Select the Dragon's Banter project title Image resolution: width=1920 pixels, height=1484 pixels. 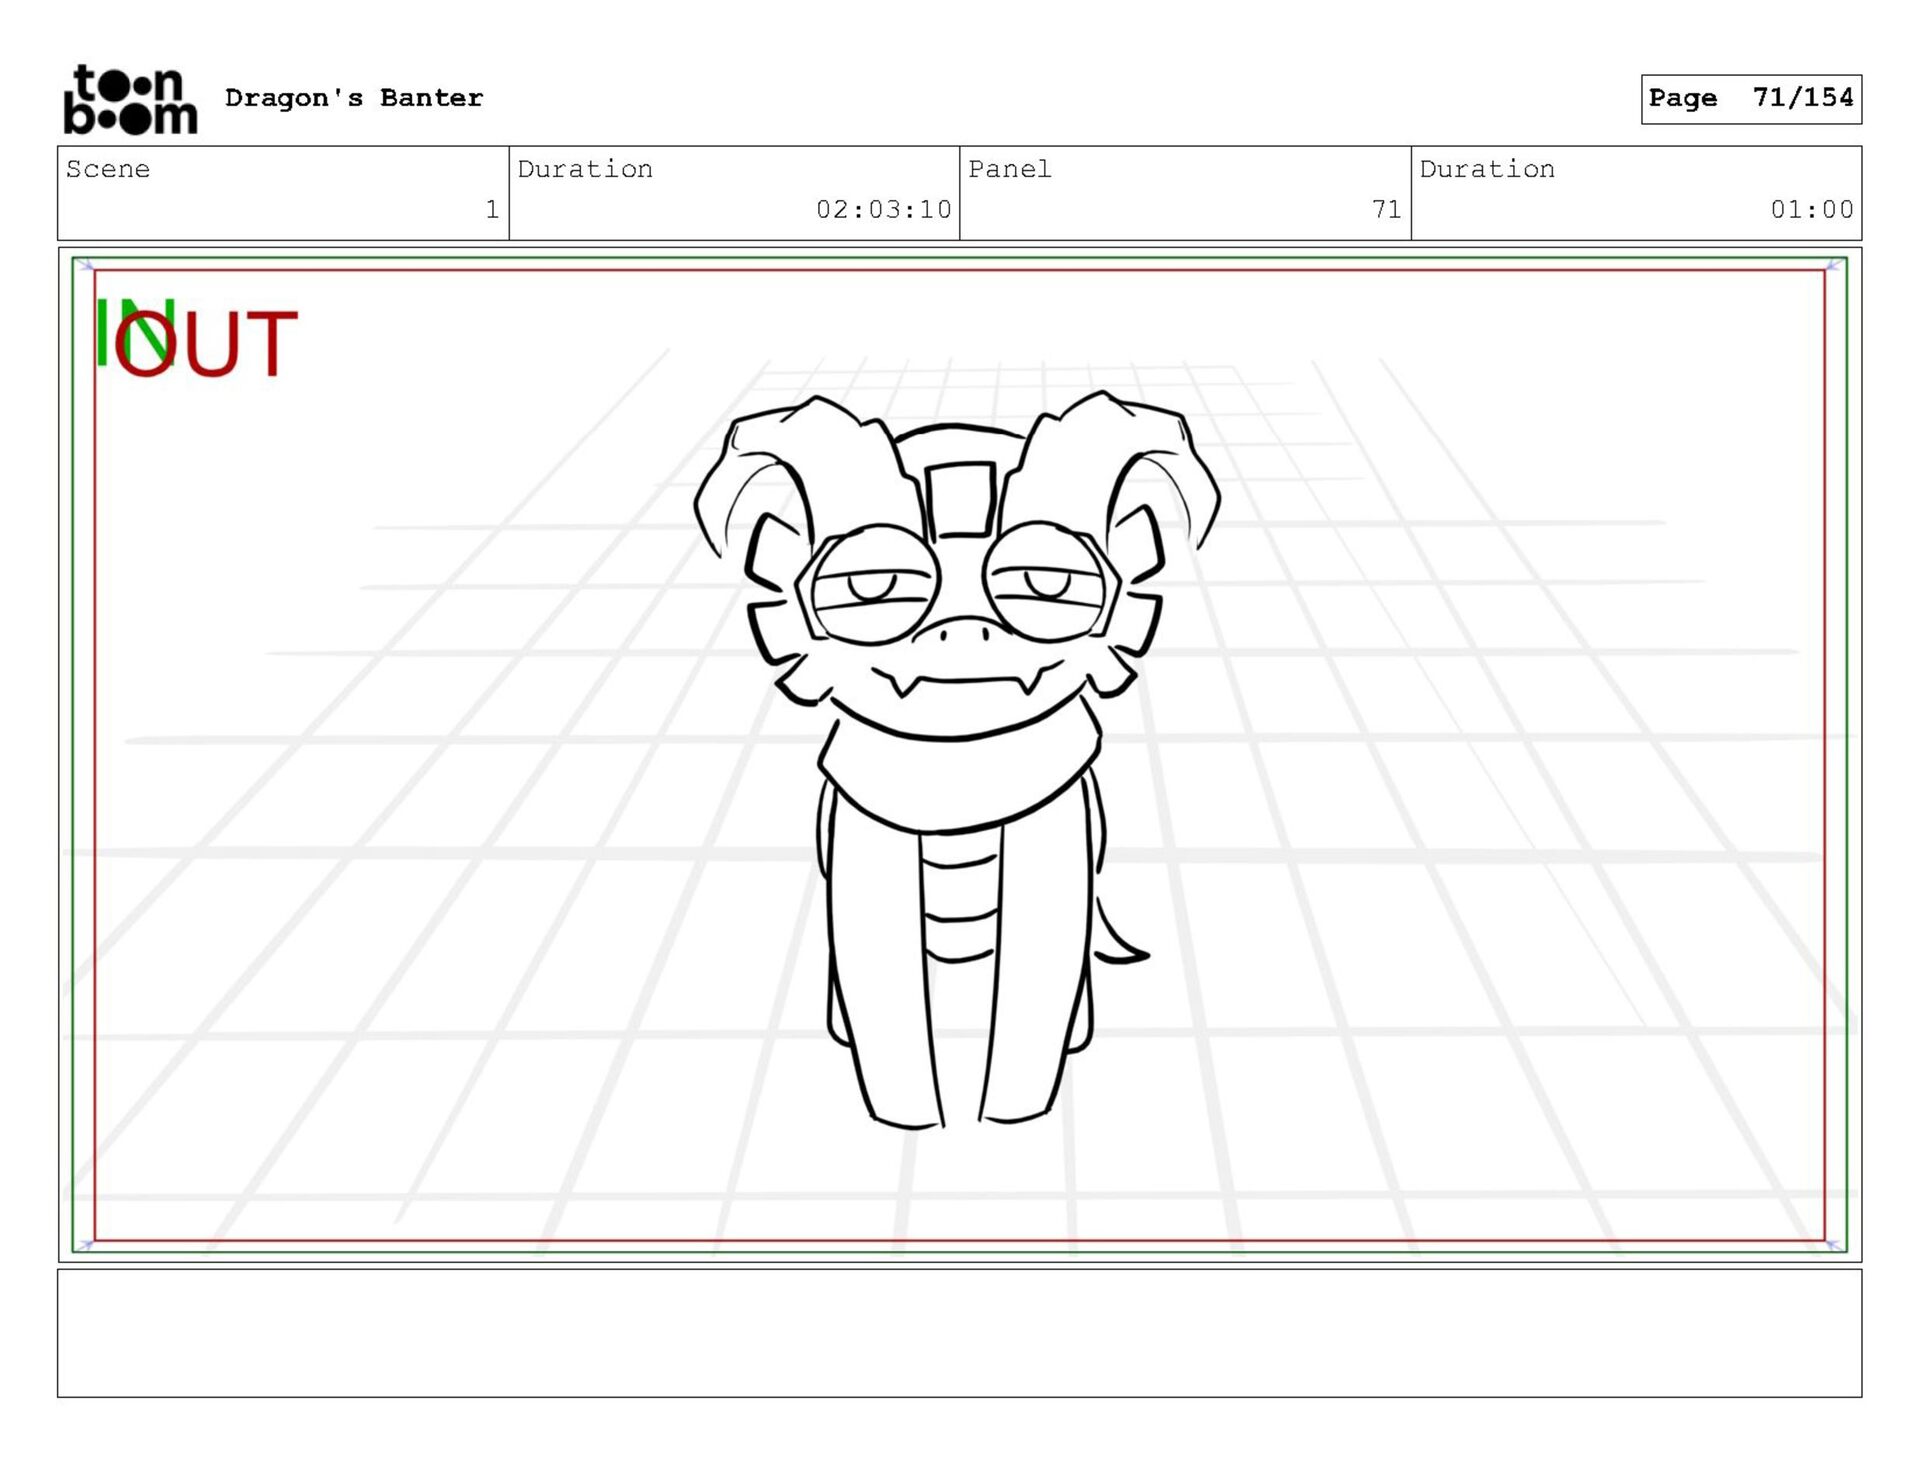354,98
